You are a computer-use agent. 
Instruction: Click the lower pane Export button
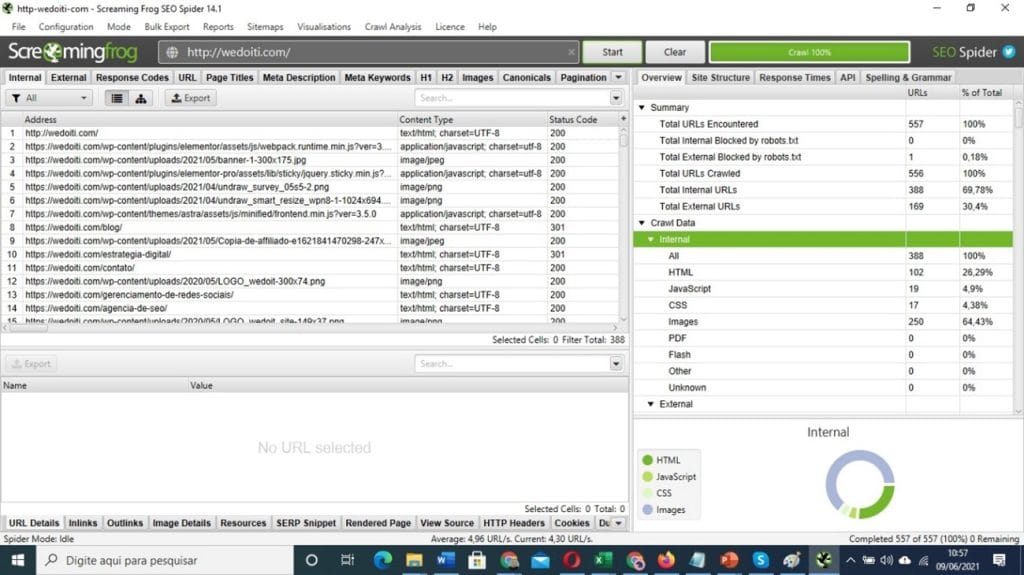coord(31,364)
